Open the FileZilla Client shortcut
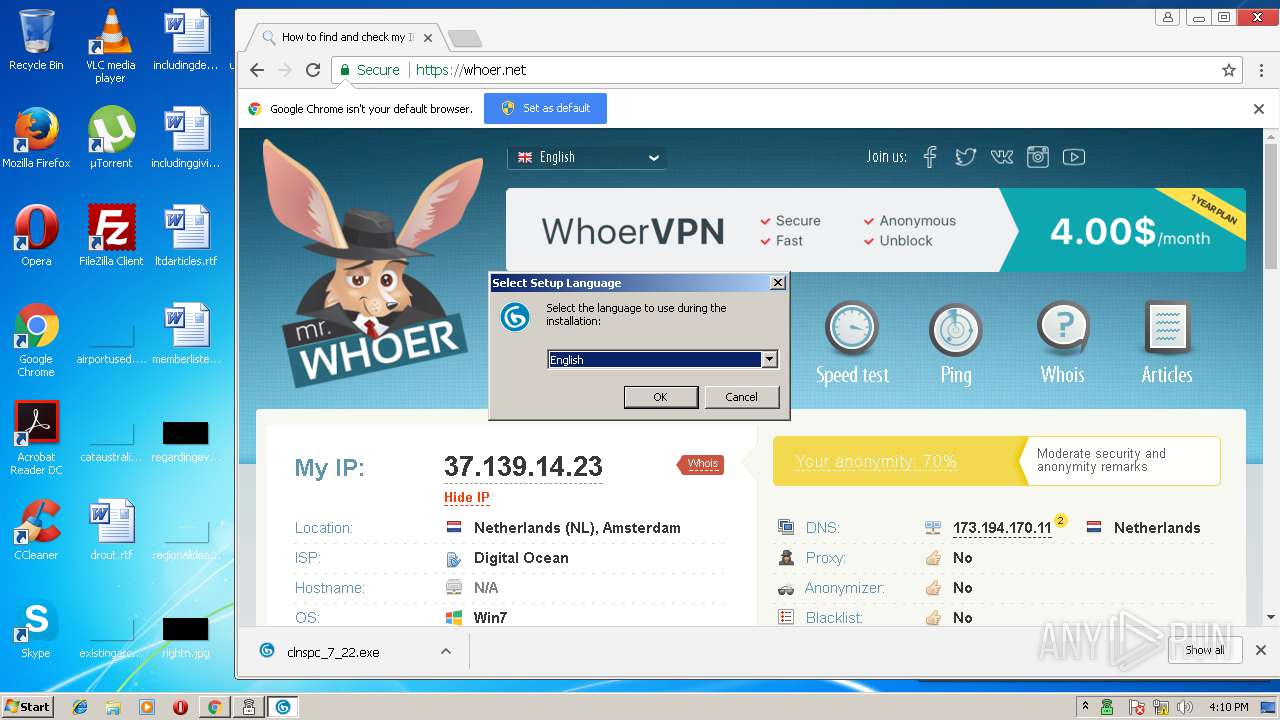The width and height of the screenshot is (1280, 720). (111, 236)
